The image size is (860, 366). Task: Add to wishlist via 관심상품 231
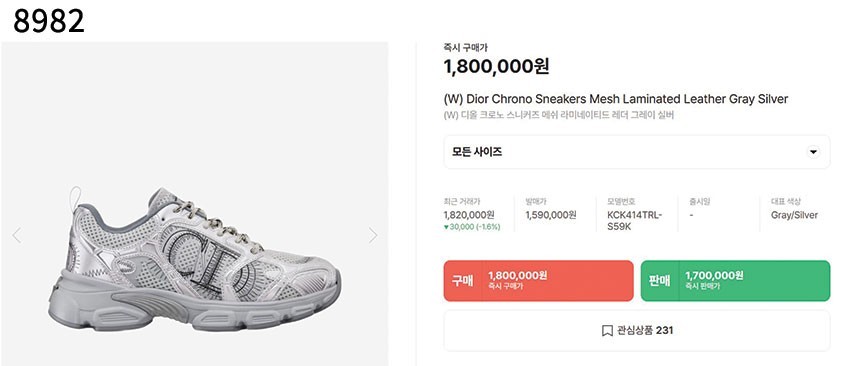click(637, 330)
